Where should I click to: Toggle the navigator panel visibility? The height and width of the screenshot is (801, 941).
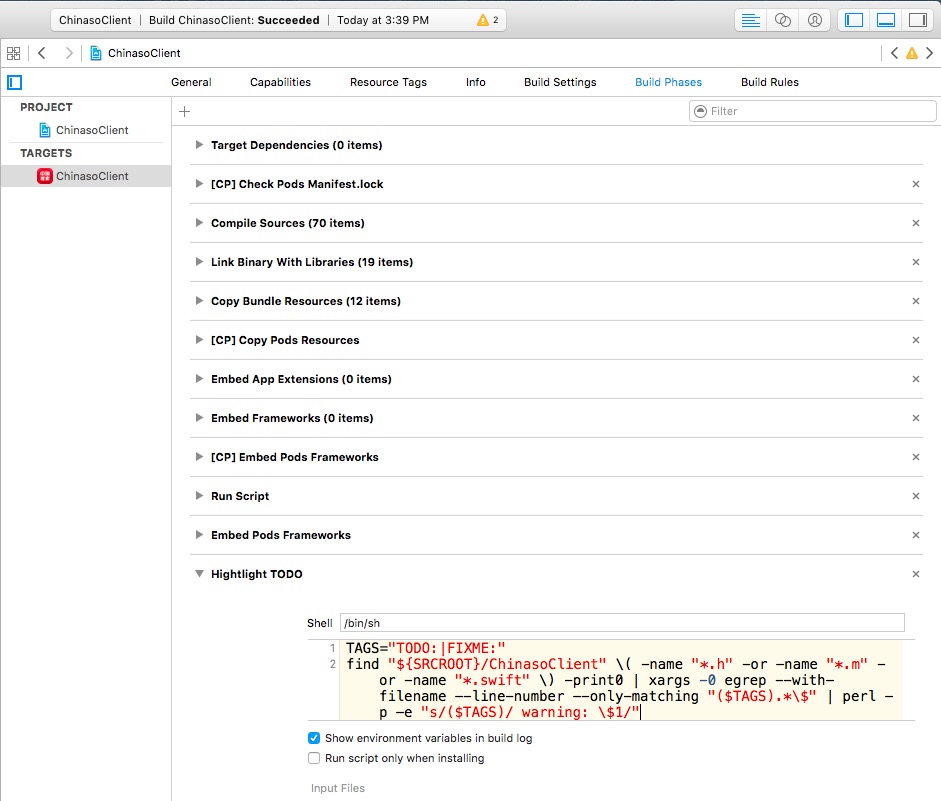854,20
